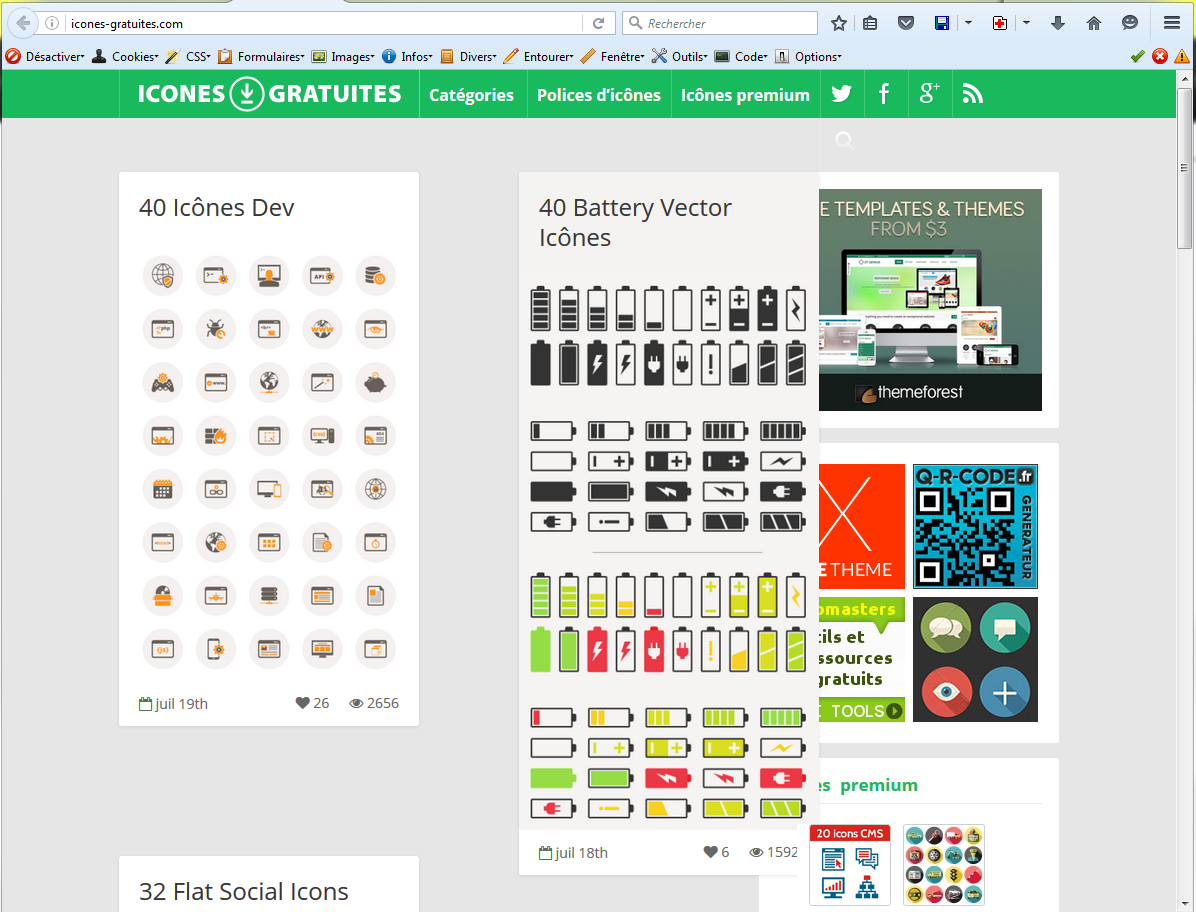Open the Twitter icon in green header
The width and height of the screenshot is (1196, 912).
(x=841, y=94)
